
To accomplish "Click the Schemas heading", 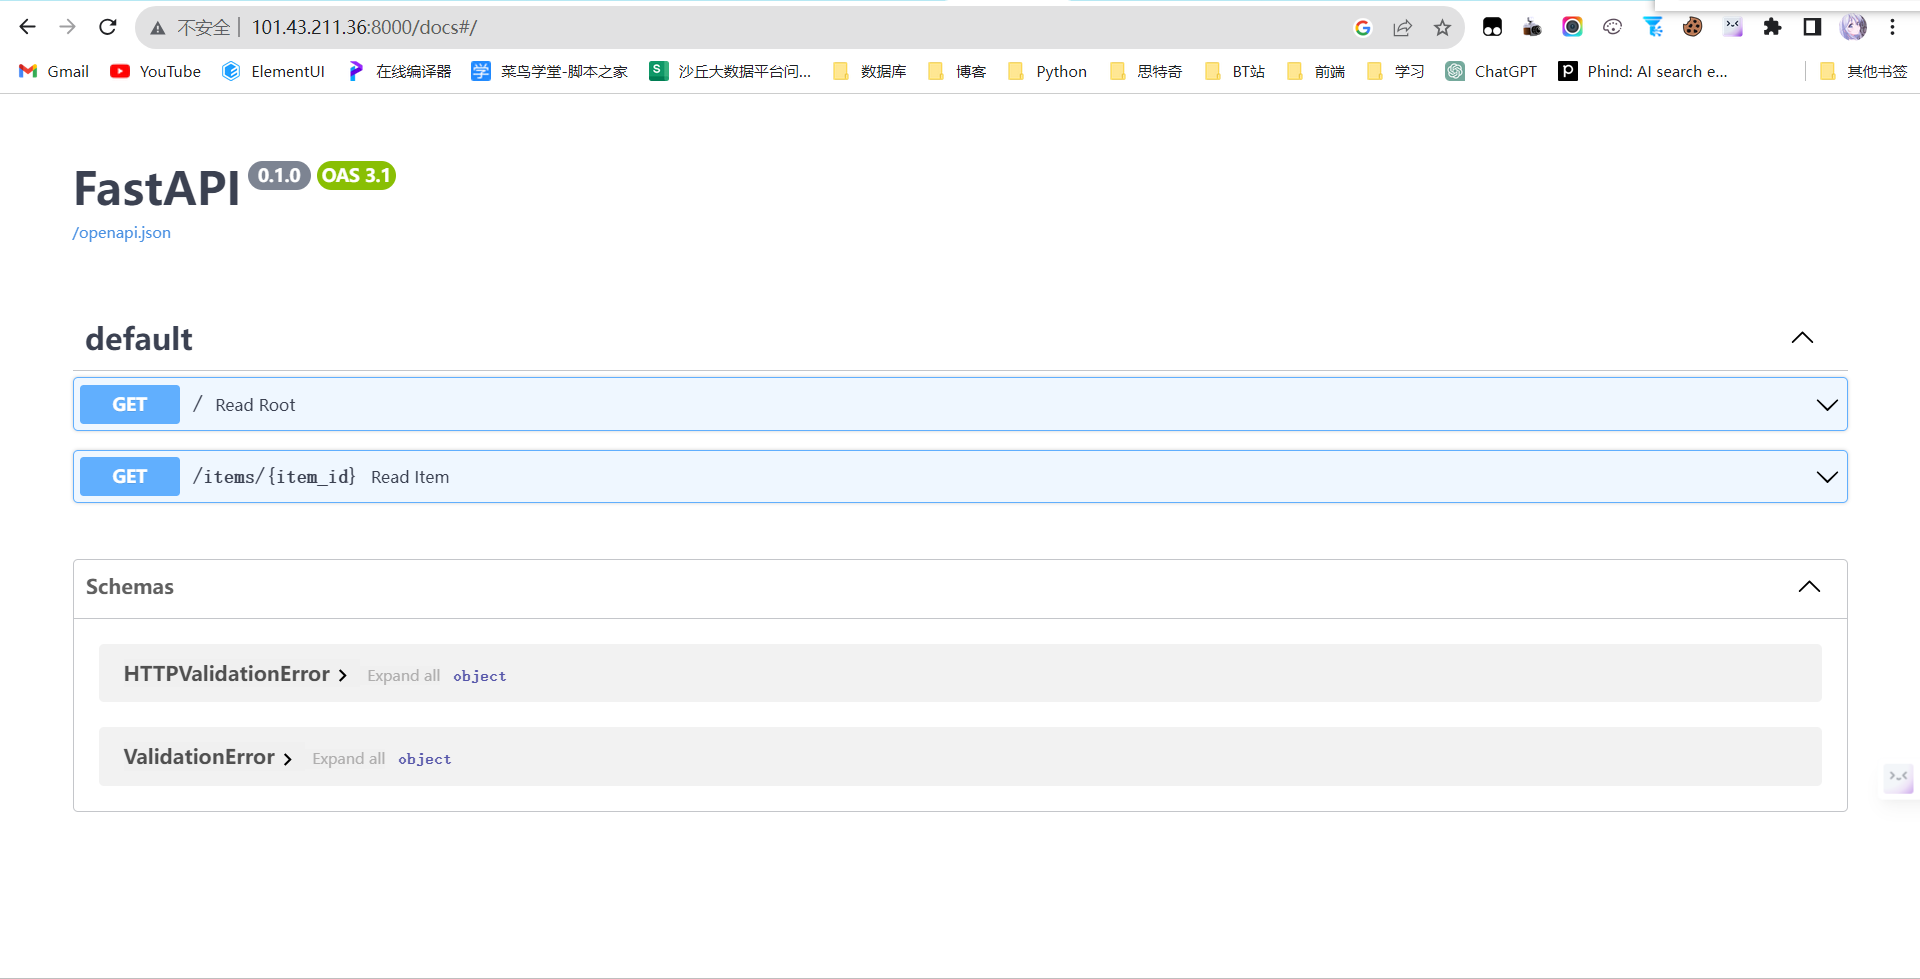I will 130,587.
